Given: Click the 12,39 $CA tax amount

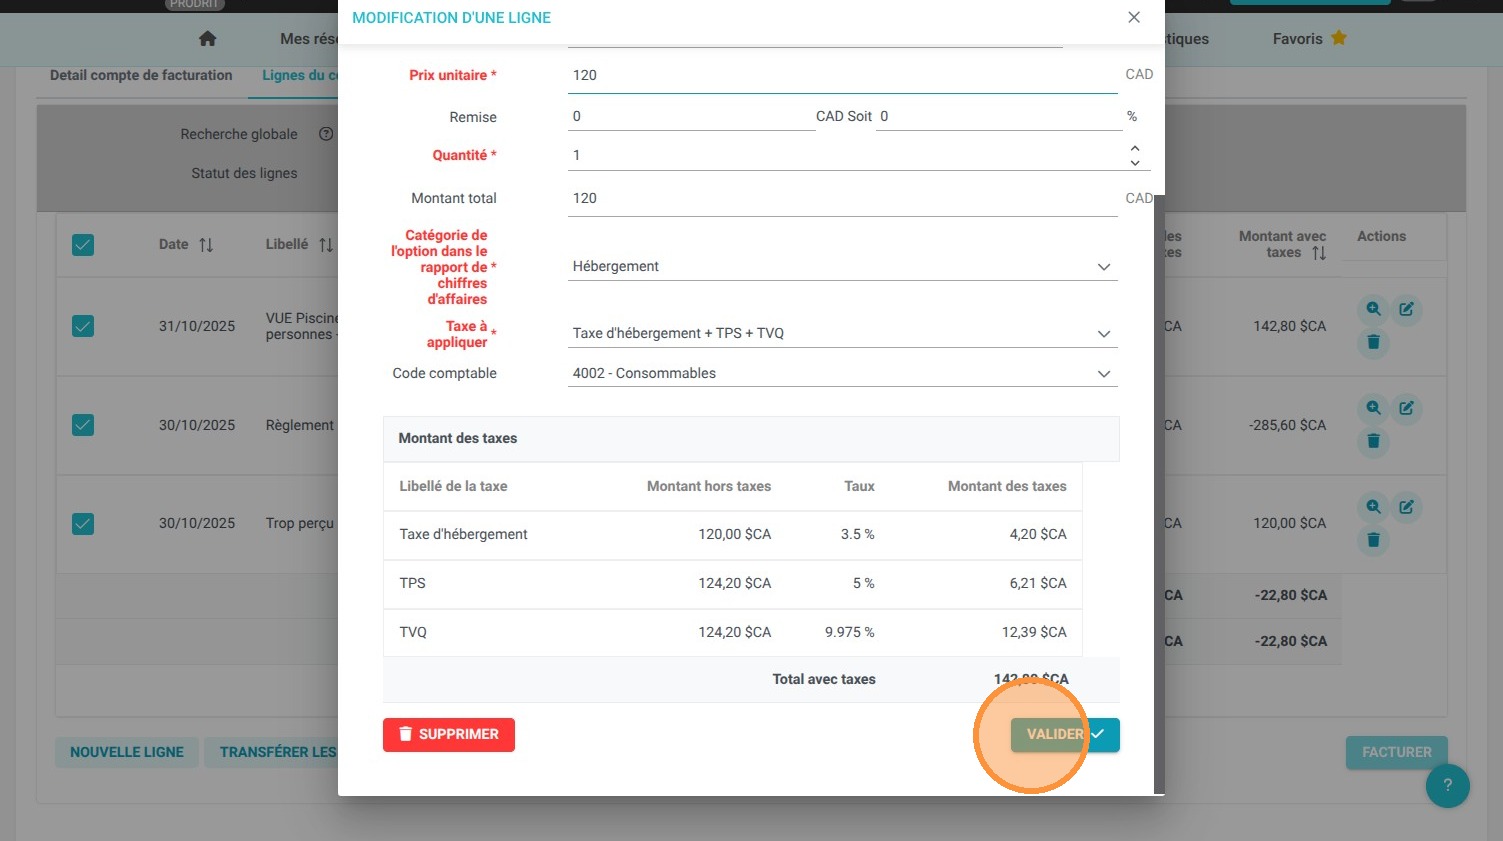Looking at the screenshot, I should [1034, 632].
